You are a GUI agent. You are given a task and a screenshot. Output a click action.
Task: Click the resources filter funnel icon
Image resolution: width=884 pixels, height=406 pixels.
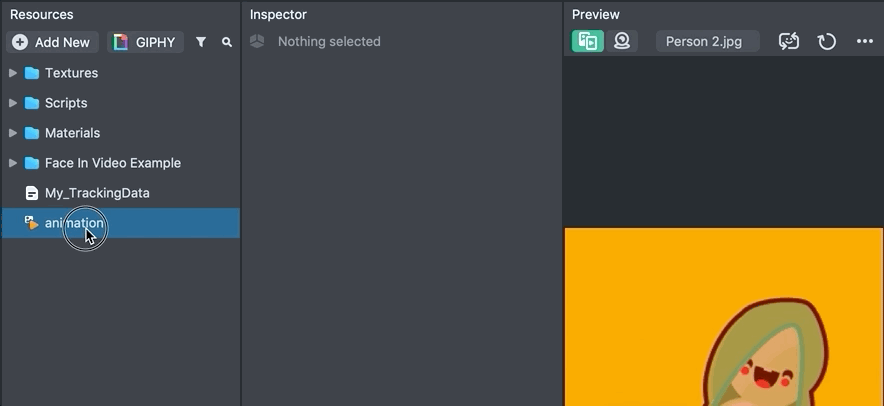click(x=201, y=42)
